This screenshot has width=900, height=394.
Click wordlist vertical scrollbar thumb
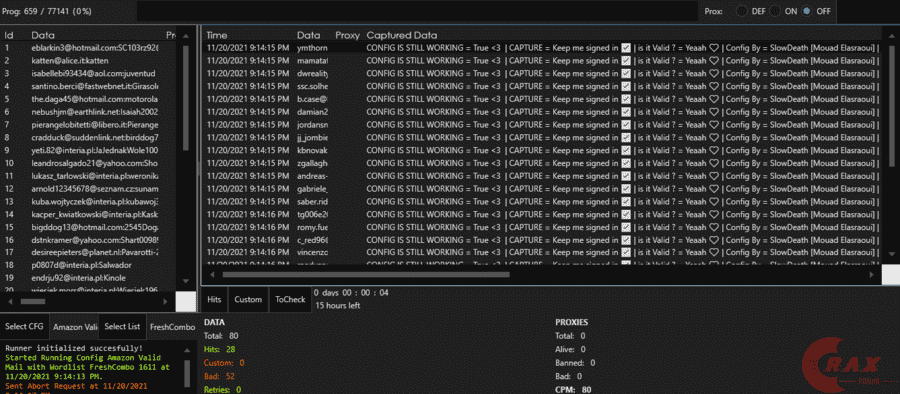185,98
